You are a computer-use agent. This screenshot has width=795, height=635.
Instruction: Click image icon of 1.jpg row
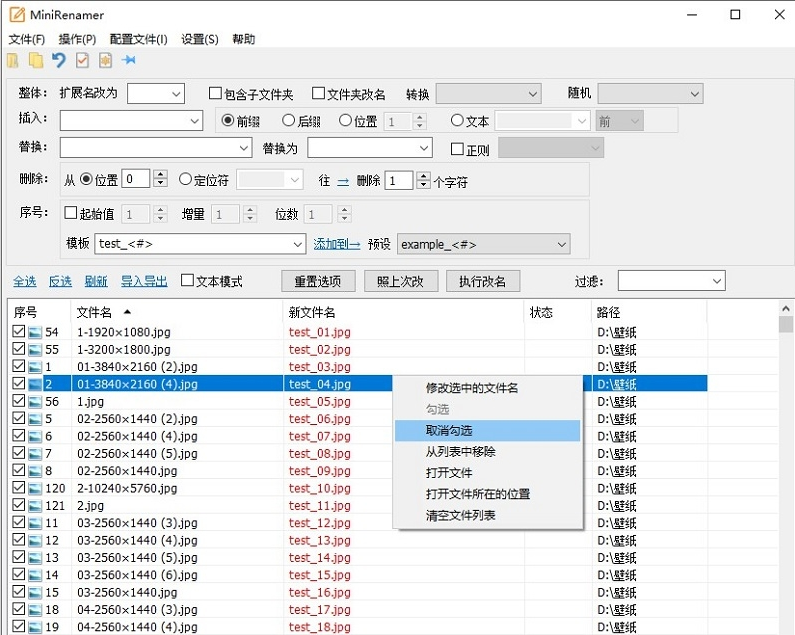35,402
